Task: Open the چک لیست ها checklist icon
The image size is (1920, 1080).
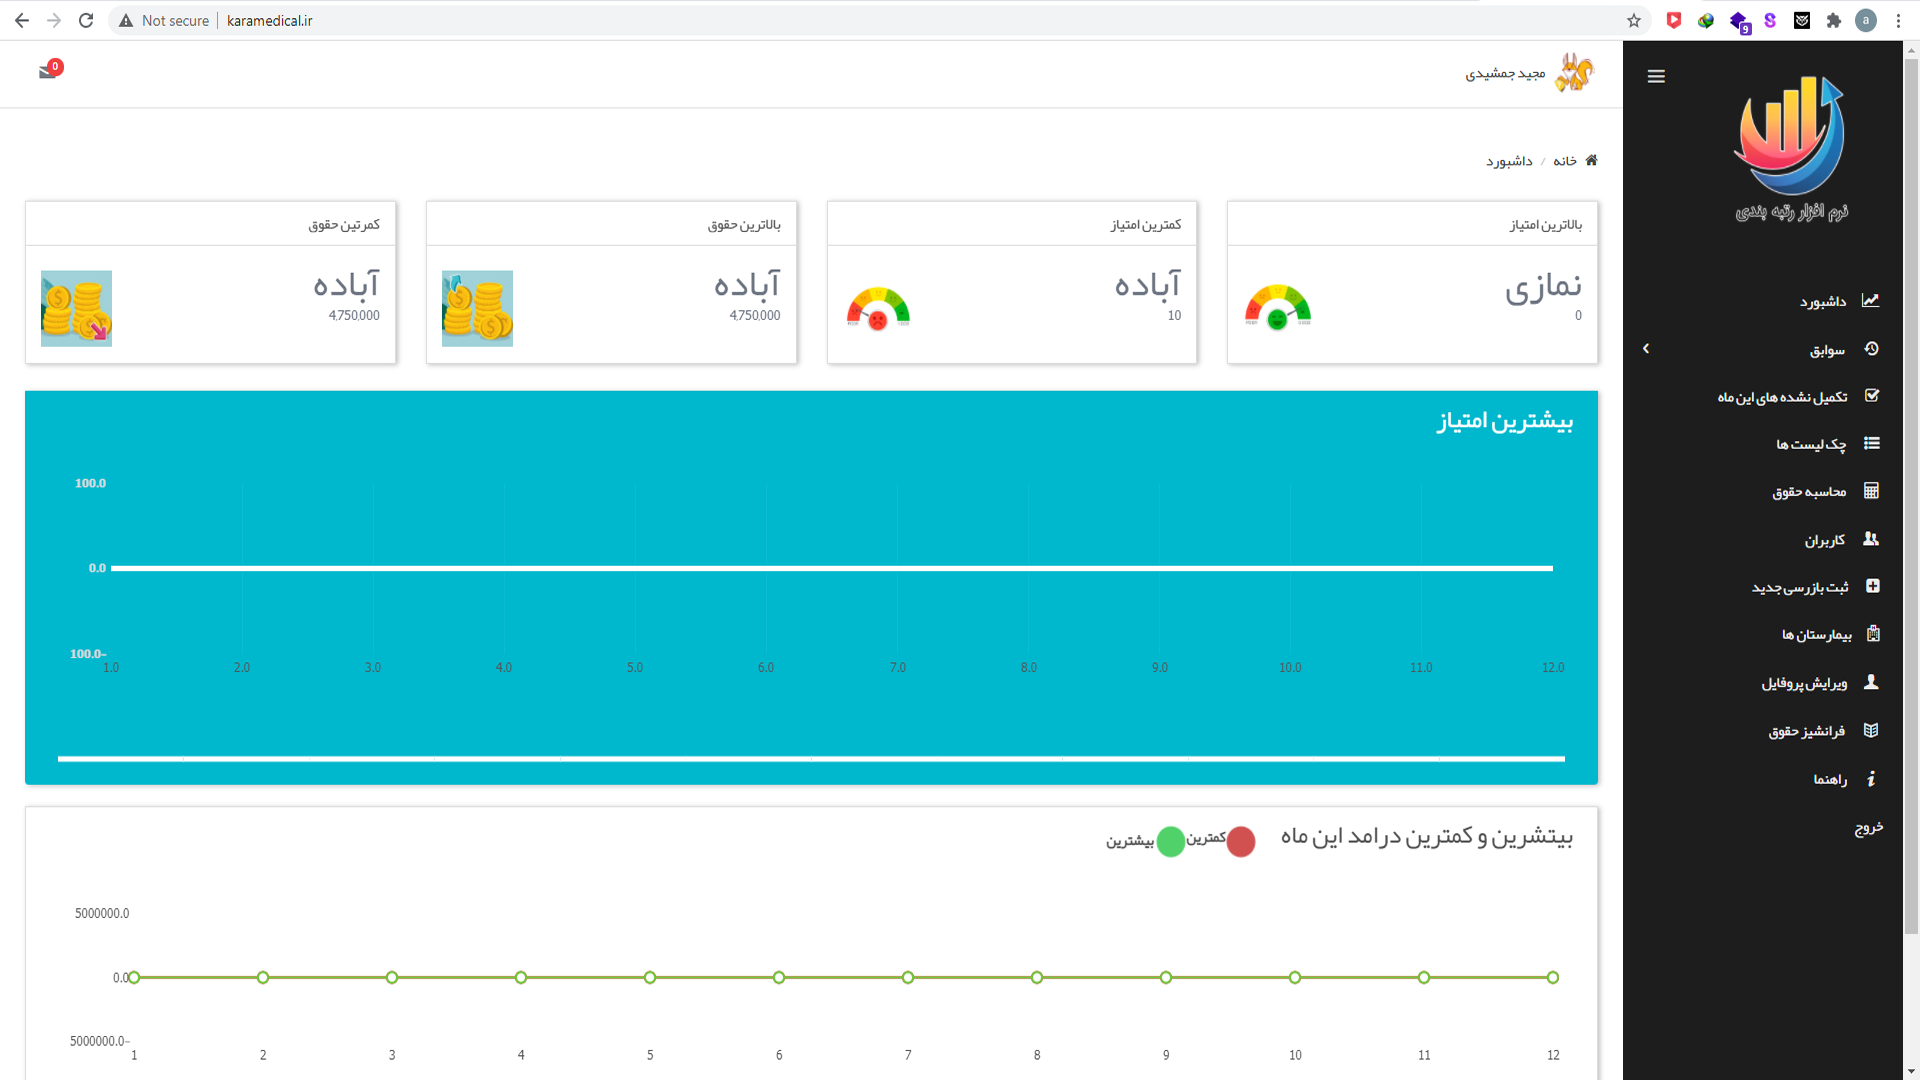Action: pyautogui.click(x=1872, y=443)
